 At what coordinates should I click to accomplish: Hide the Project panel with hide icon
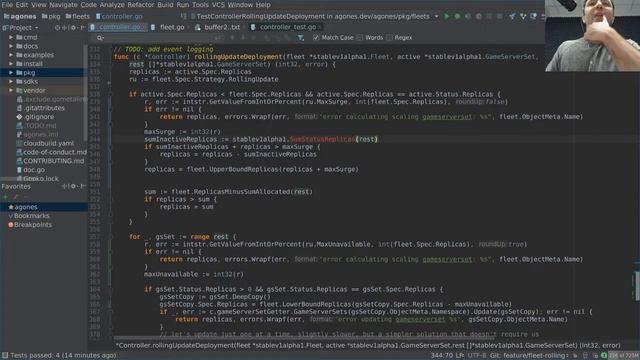(83, 28)
